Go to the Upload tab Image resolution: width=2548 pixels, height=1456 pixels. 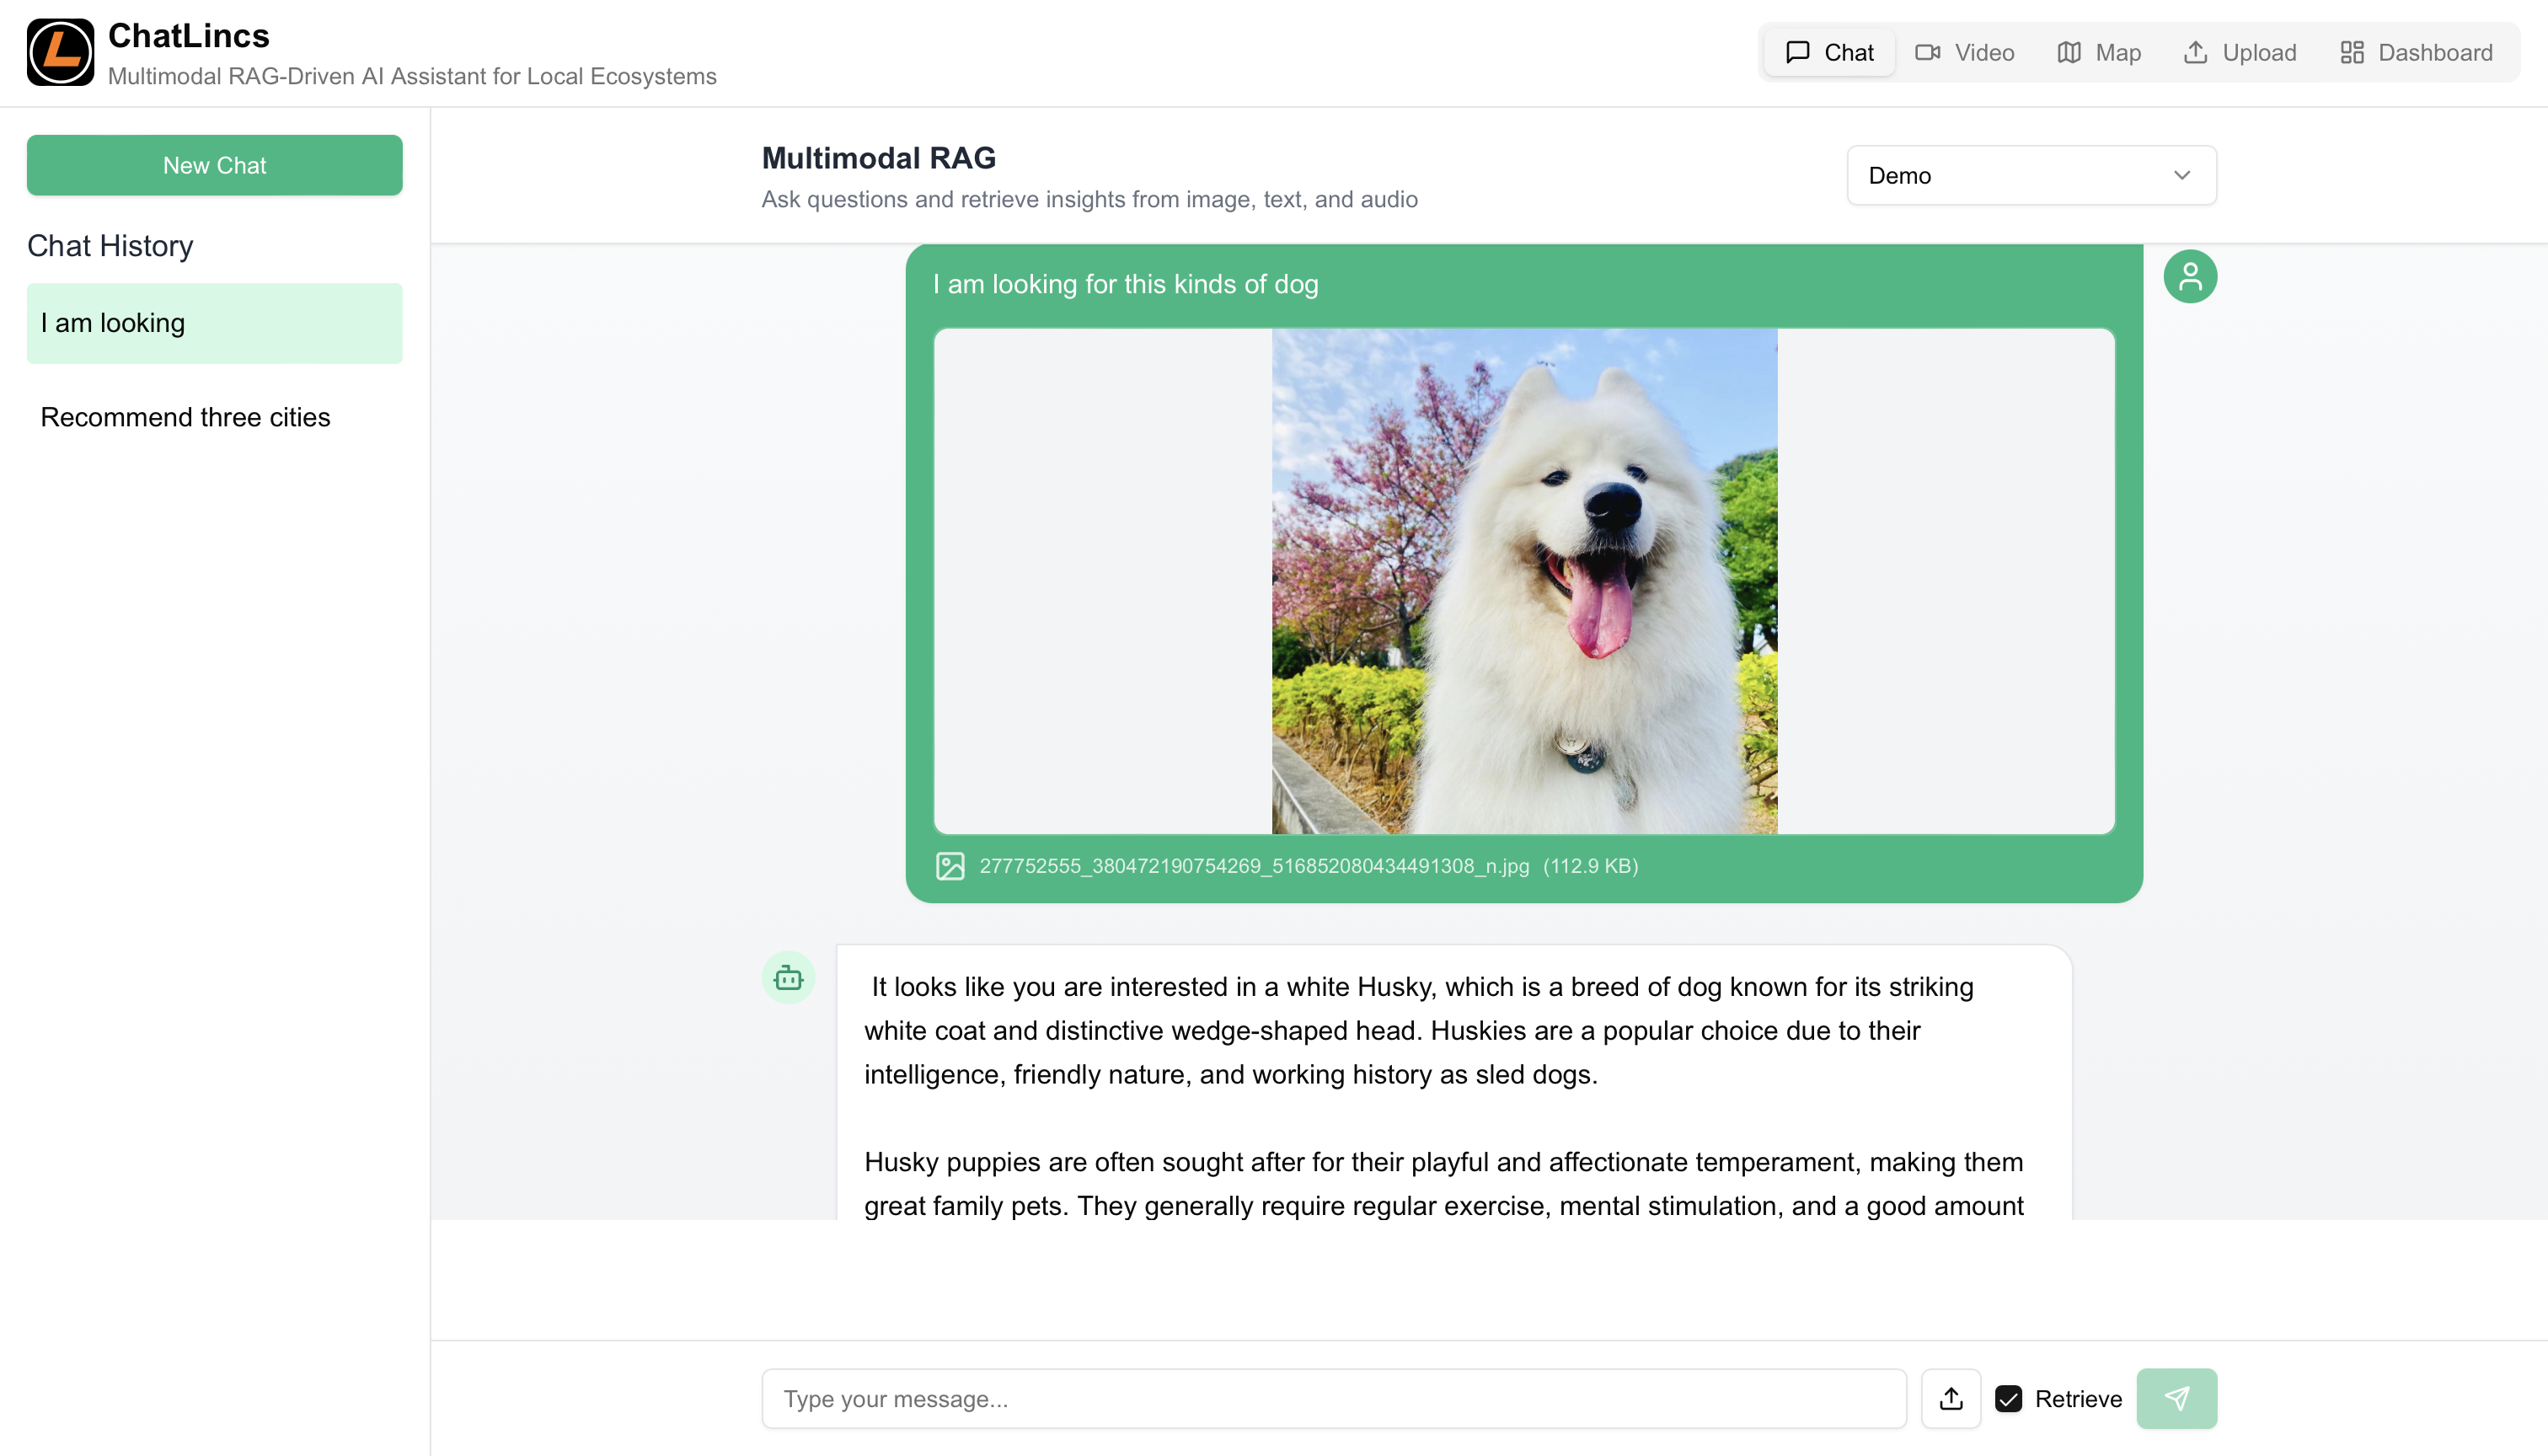pyautogui.click(x=2239, y=53)
